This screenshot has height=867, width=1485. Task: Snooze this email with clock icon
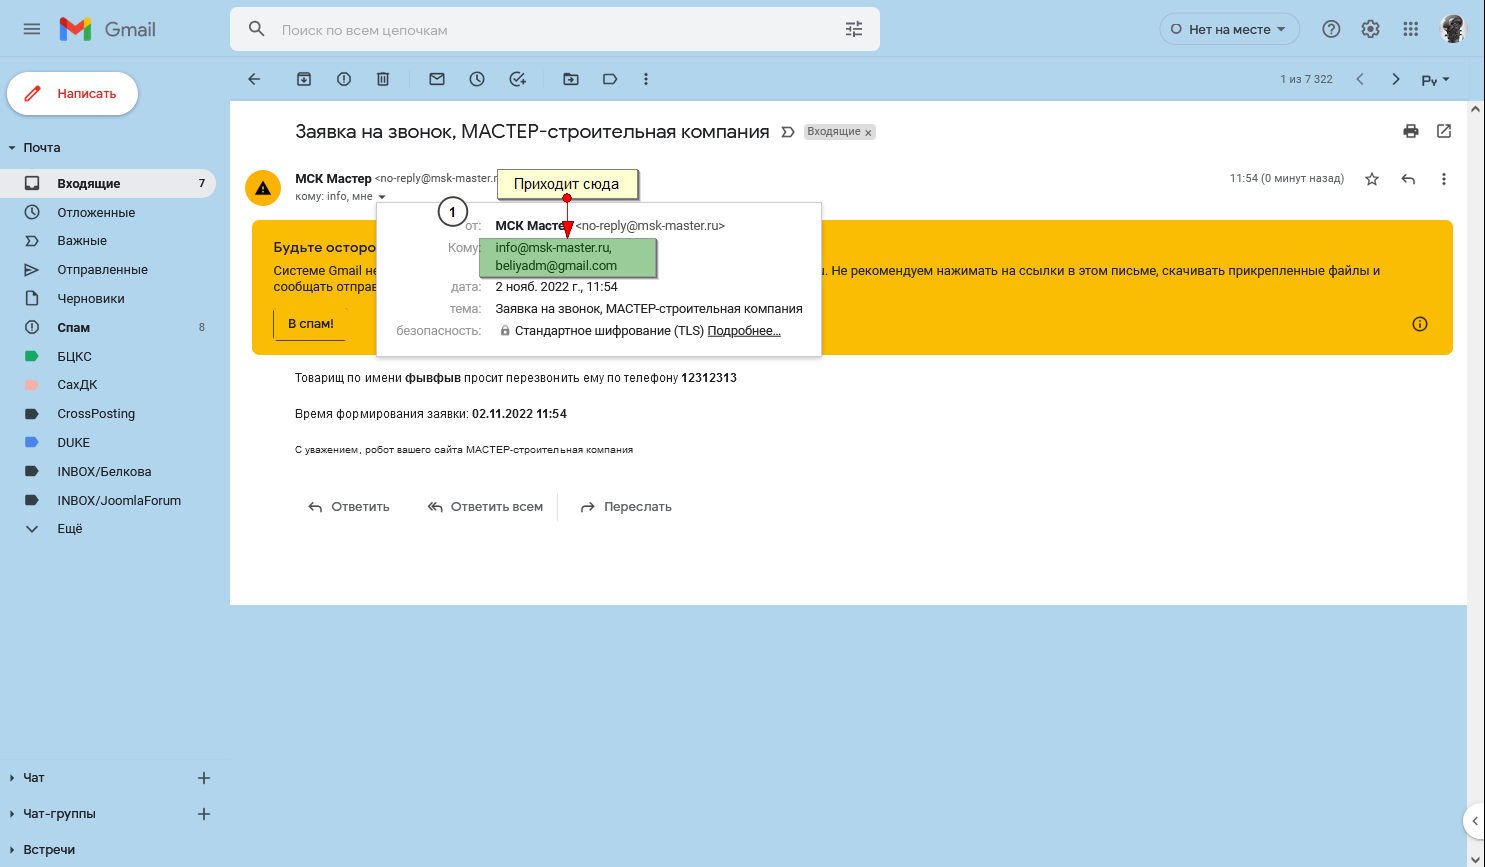click(477, 79)
